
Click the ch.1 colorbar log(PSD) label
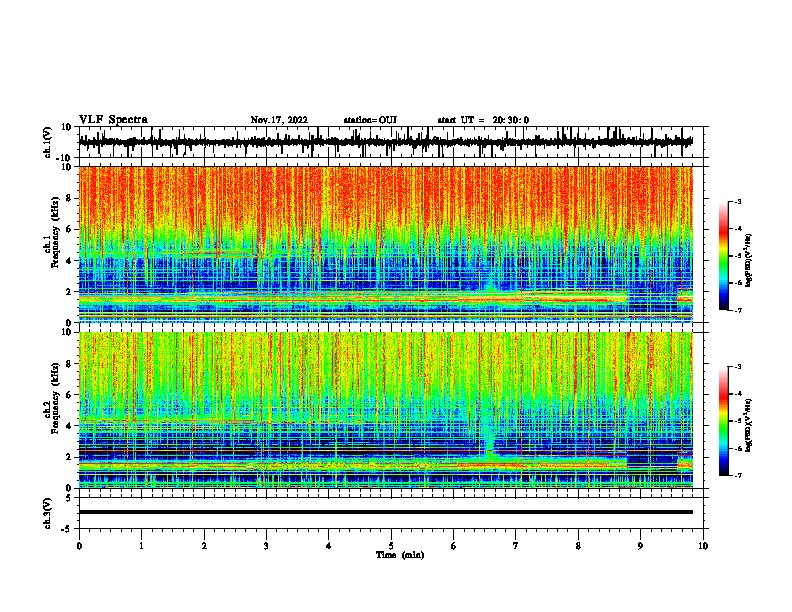(x=749, y=260)
